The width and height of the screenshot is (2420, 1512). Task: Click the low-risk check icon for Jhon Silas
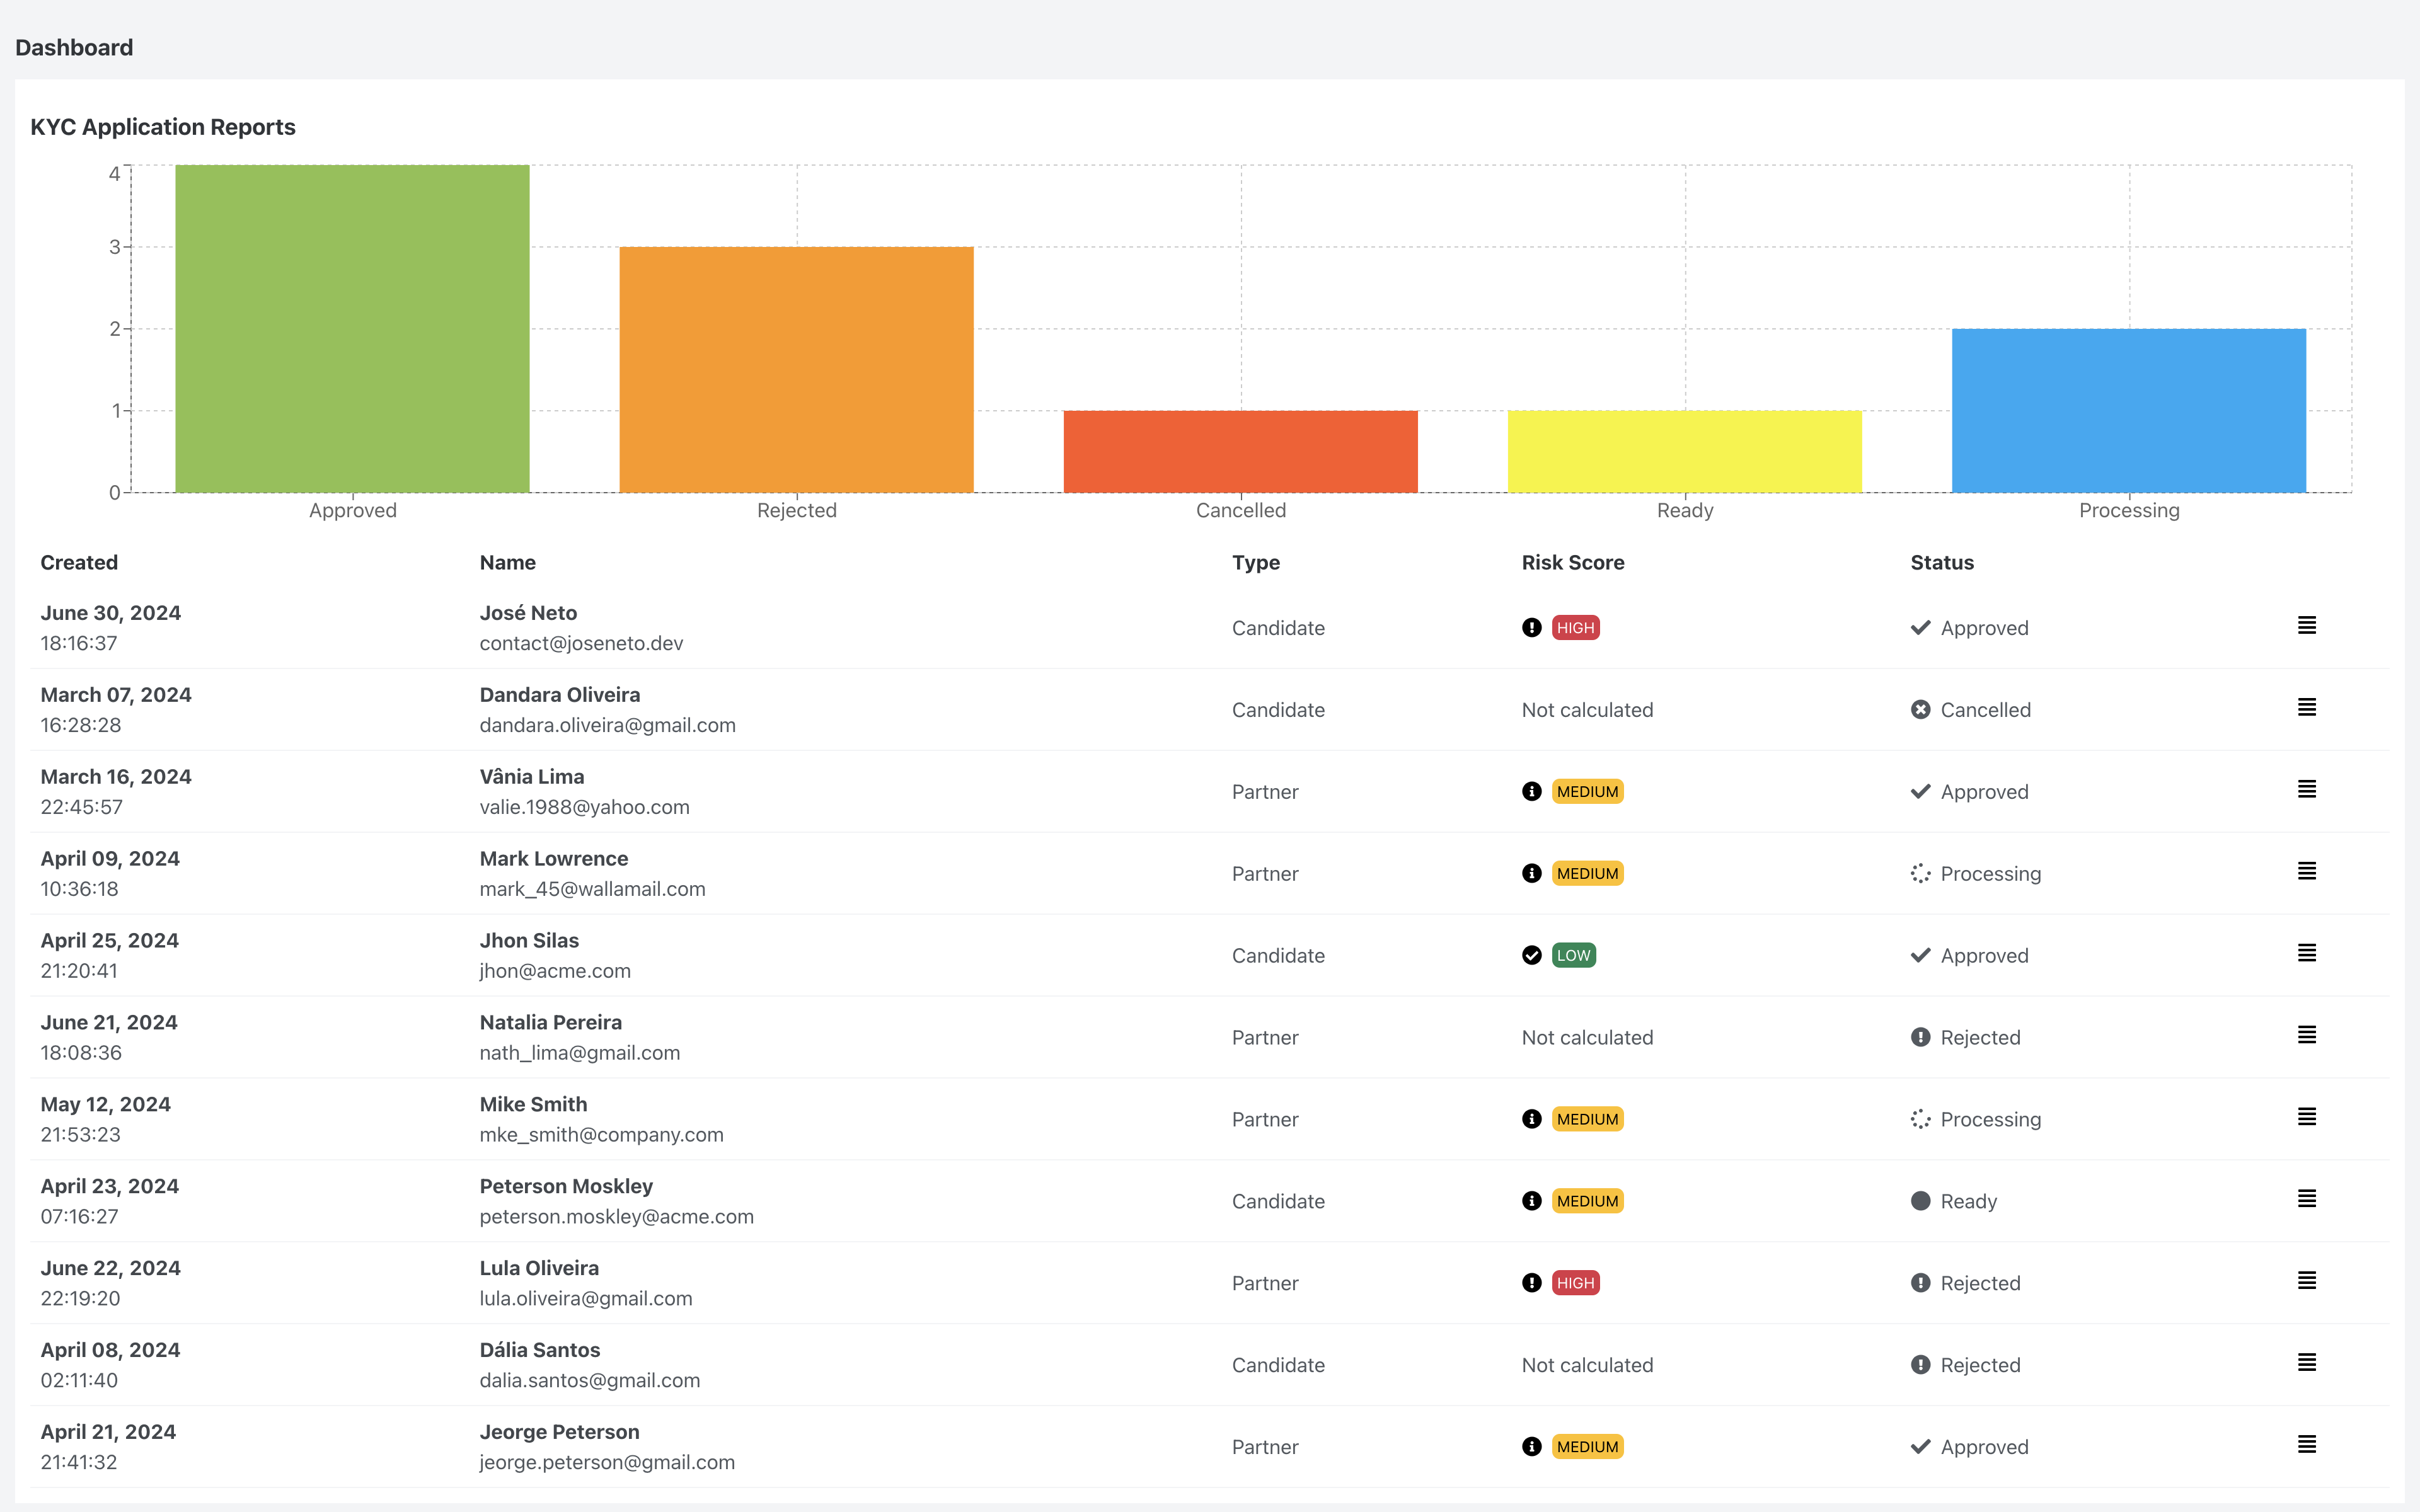coord(1531,956)
